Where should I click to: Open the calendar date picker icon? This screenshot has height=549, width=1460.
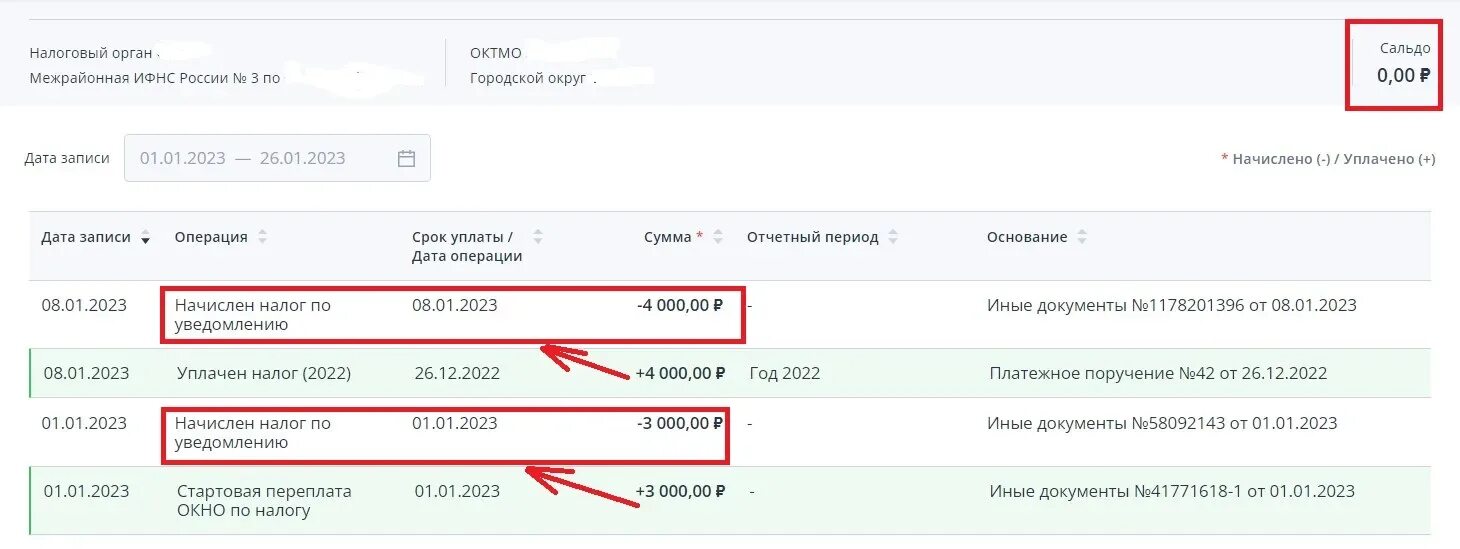(x=406, y=158)
